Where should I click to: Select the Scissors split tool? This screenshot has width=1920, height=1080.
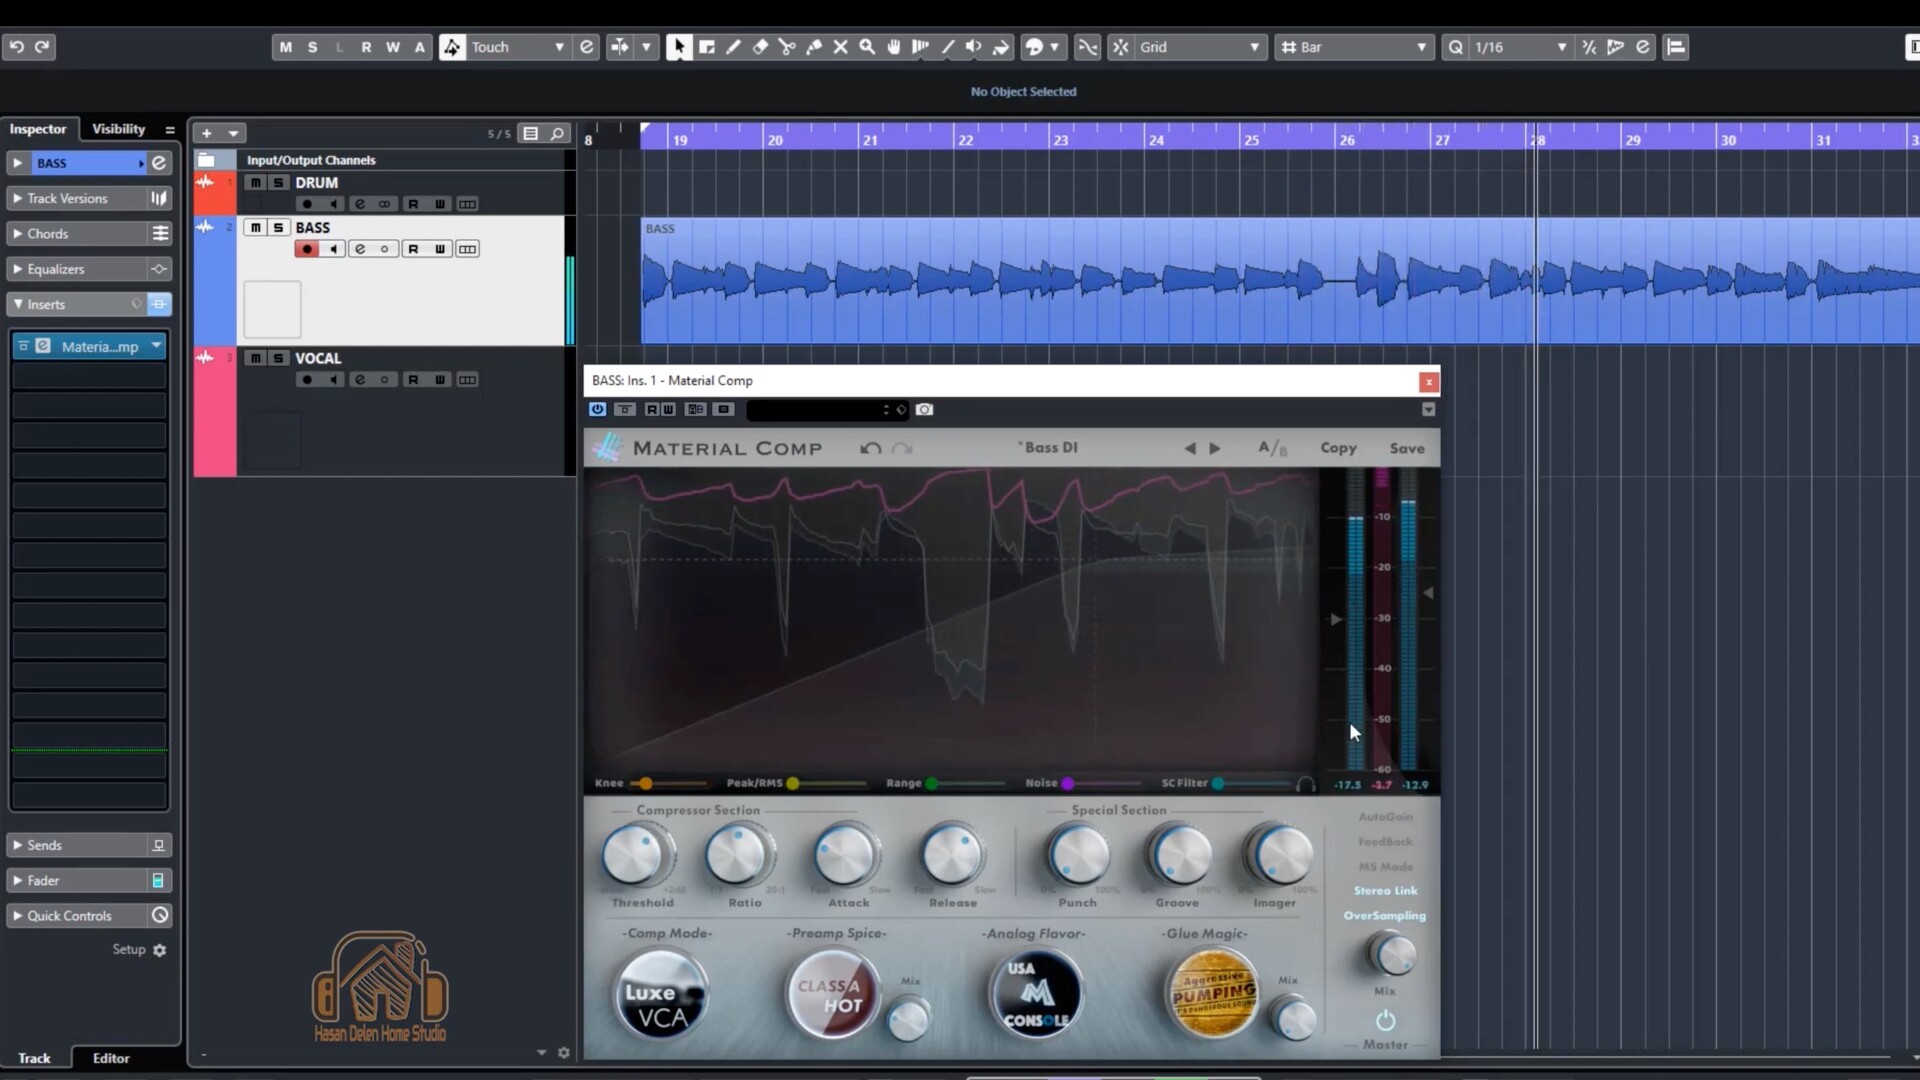point(787,47)
